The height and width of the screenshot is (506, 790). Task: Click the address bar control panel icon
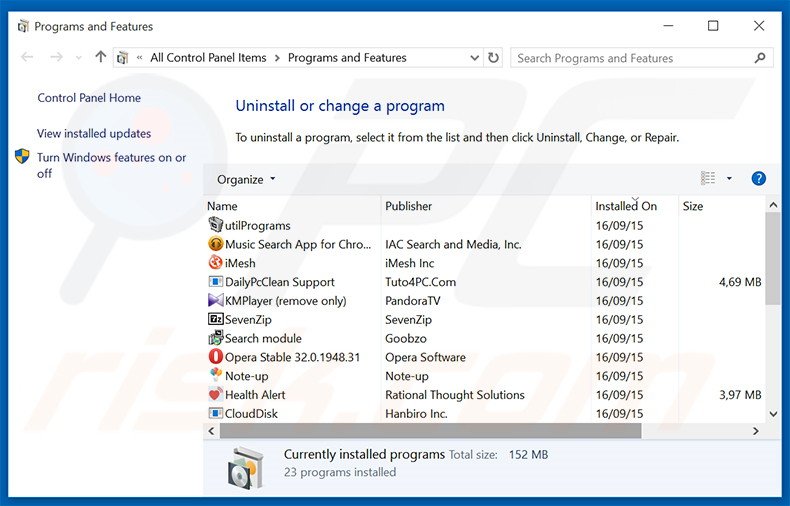(x=122, y=58)
